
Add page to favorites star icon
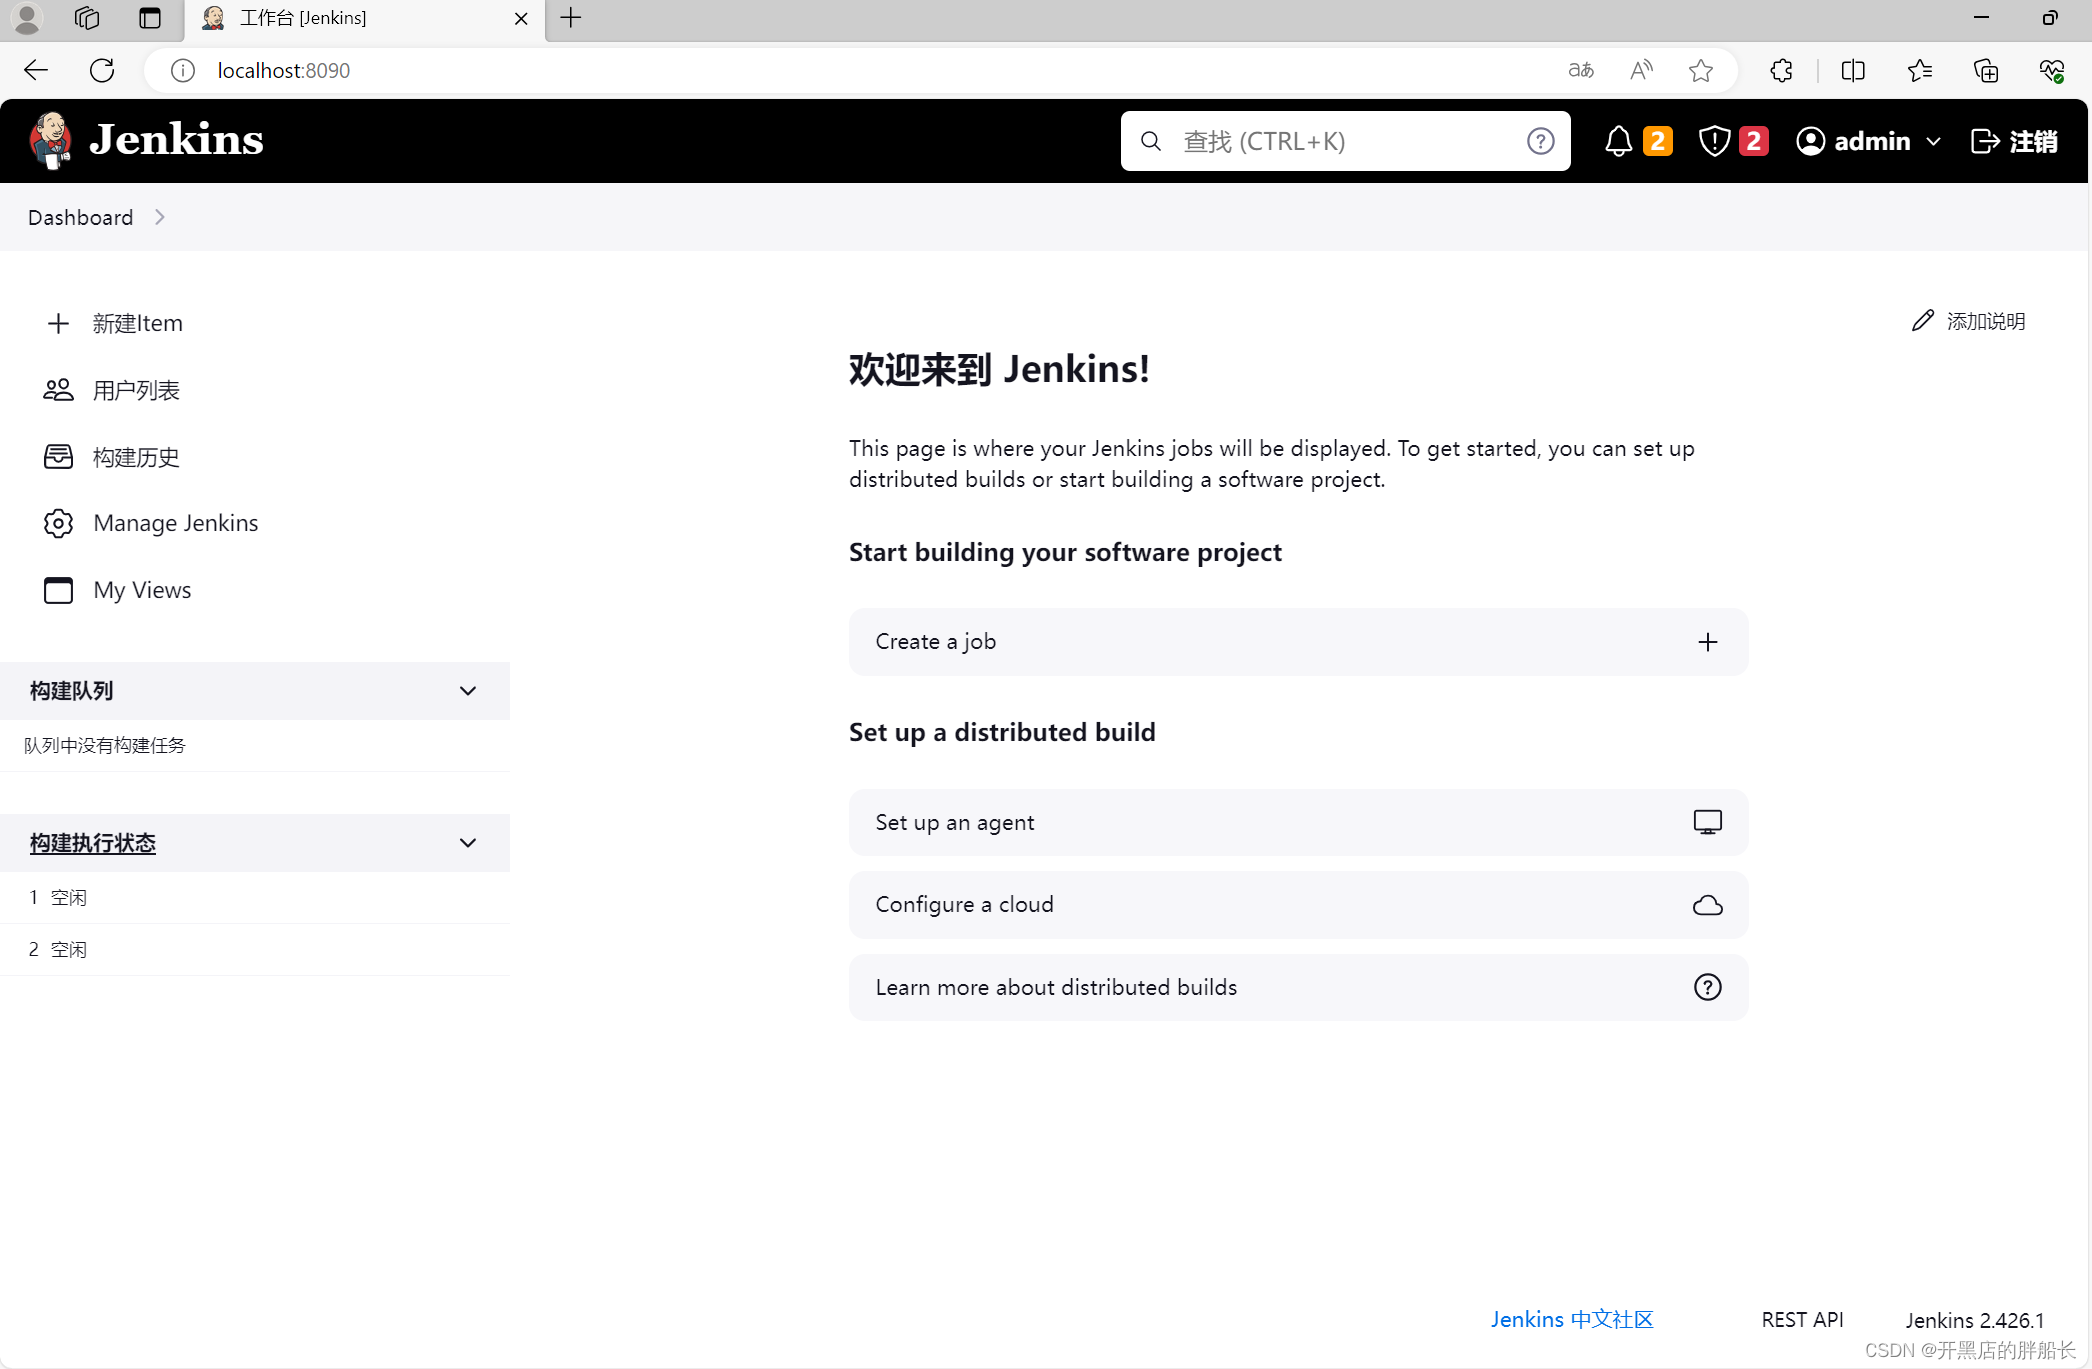(1701, 70)
